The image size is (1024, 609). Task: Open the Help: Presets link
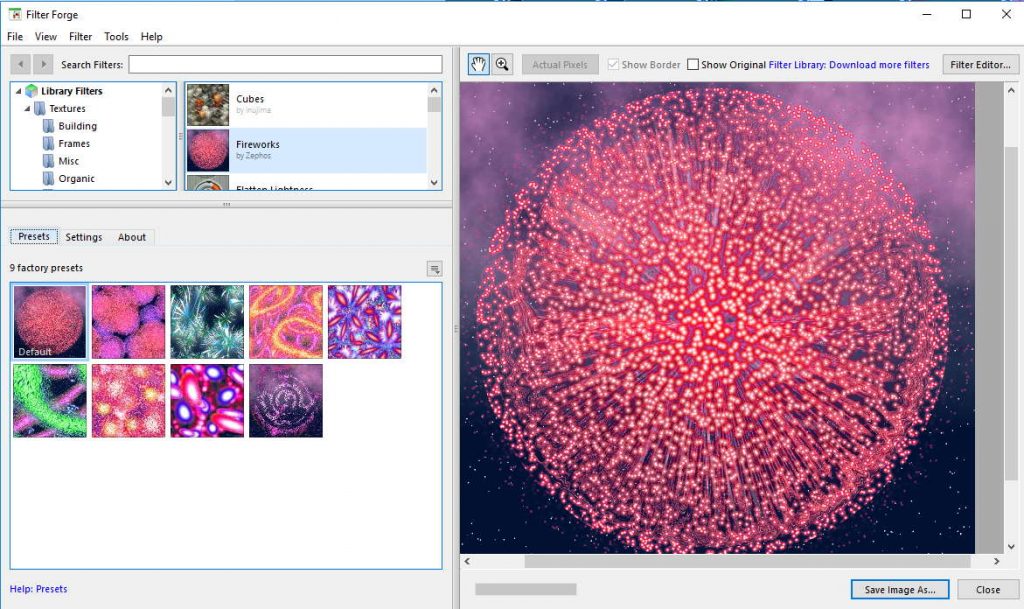tap(39, 589)
